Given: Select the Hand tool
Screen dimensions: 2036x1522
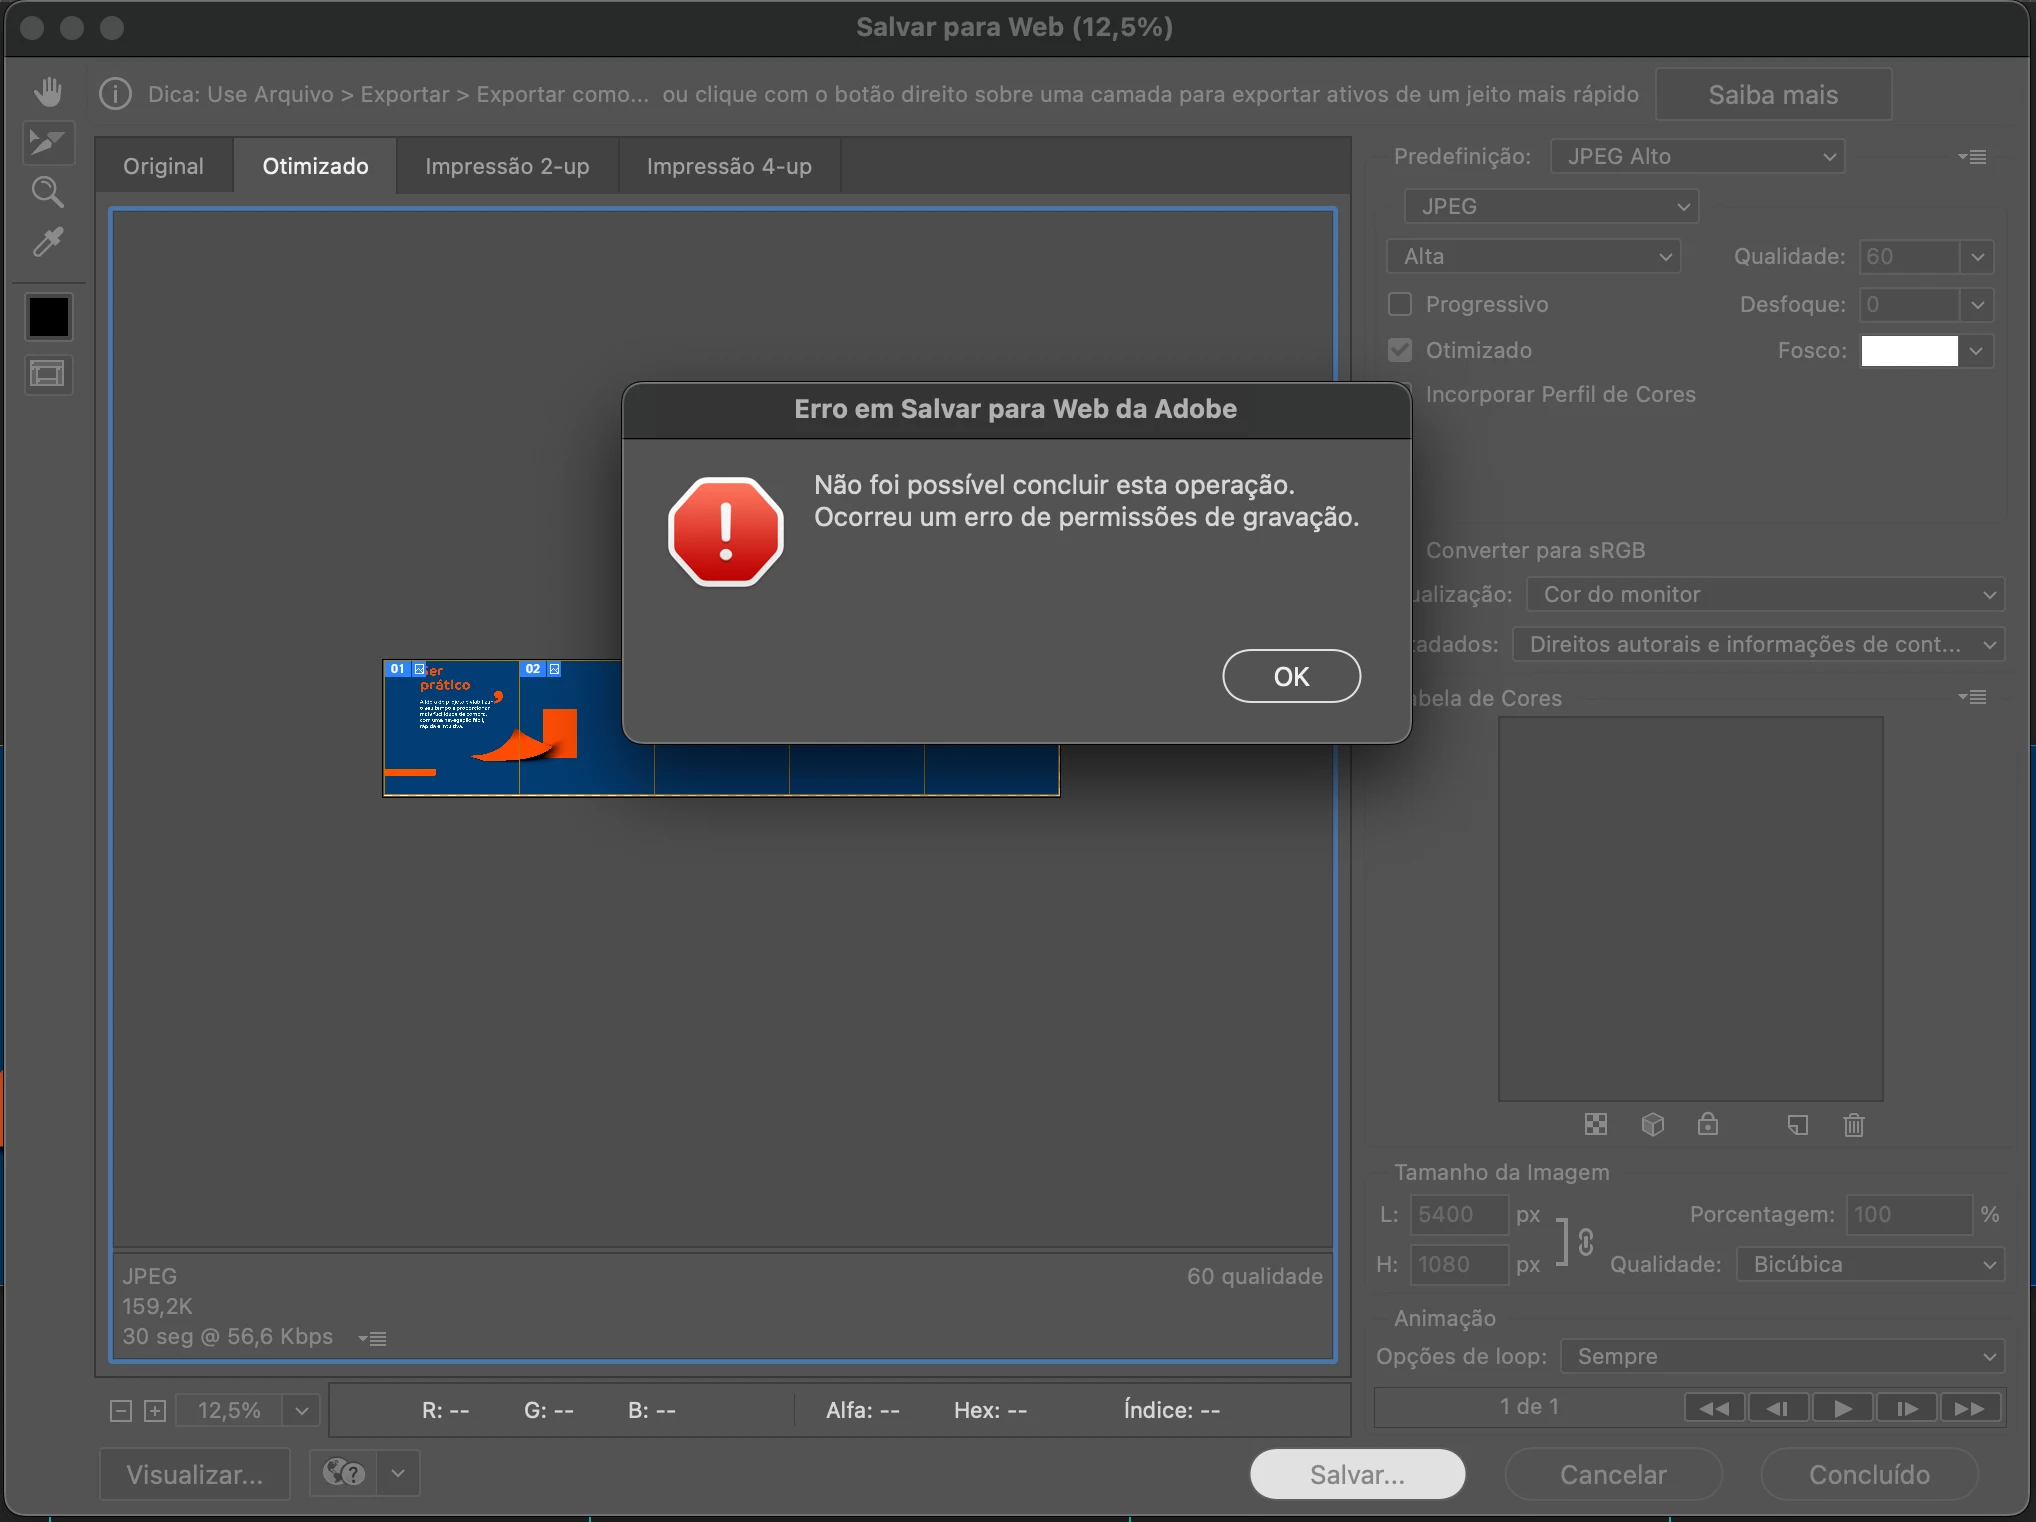Looking at the screenshot, I should (48, 92).
